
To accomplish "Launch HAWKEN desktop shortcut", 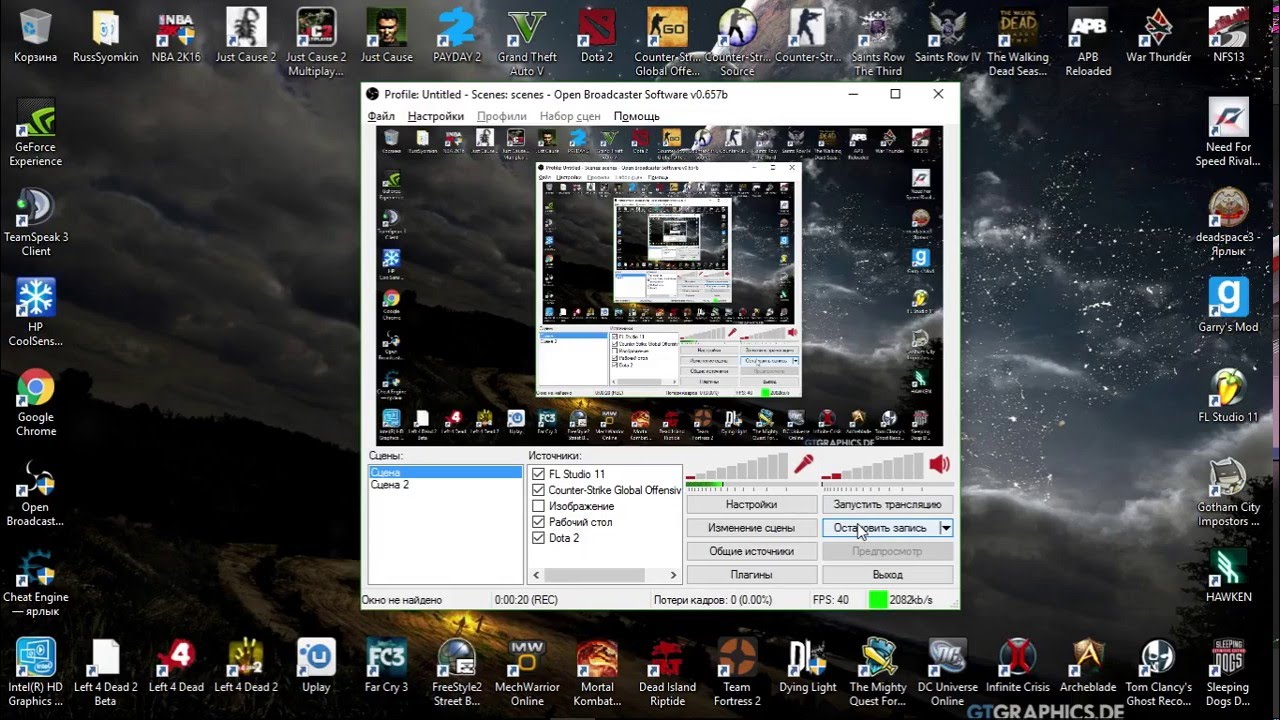I will 1228,576.
